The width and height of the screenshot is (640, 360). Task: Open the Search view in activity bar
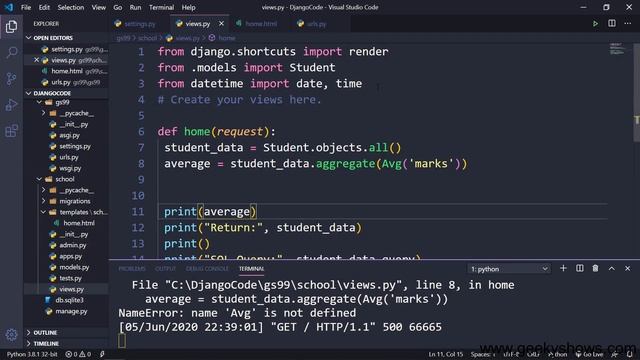click(x=11, y=52)
